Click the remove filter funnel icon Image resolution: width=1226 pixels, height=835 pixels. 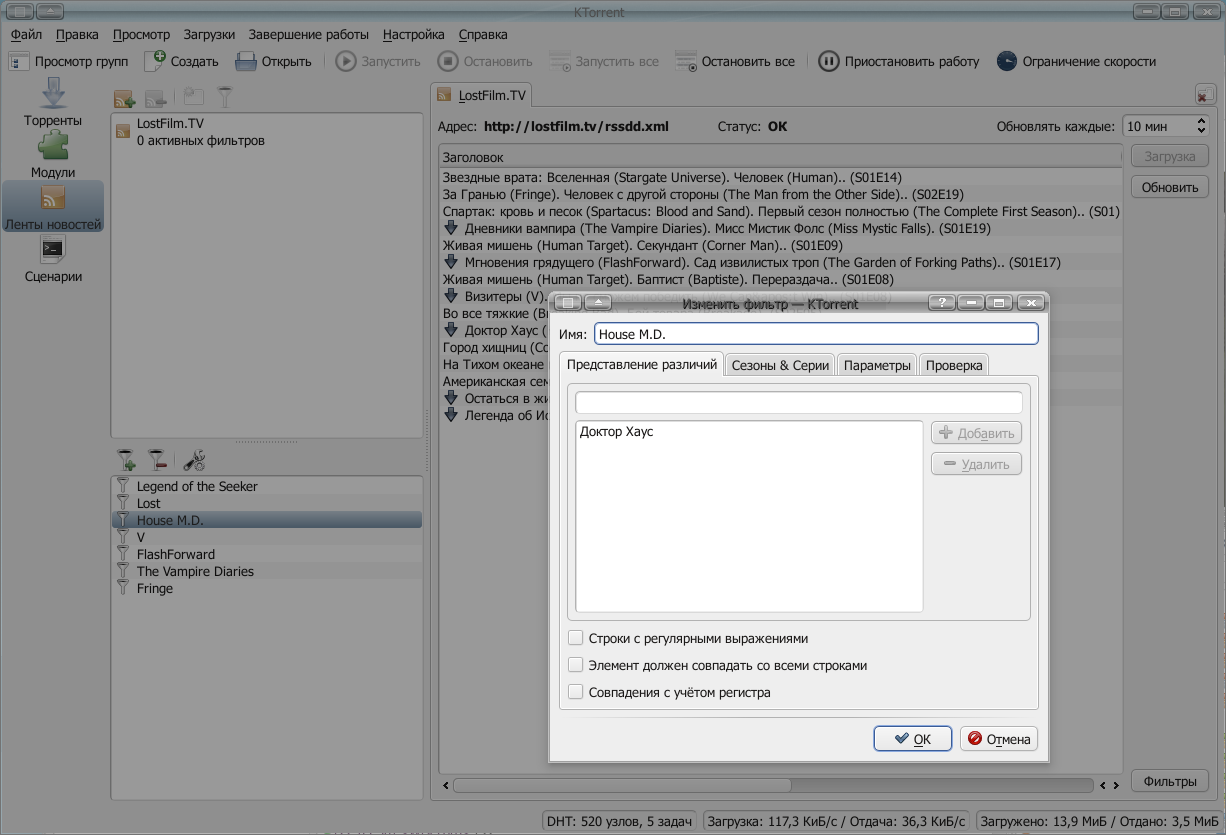[157, 460]
